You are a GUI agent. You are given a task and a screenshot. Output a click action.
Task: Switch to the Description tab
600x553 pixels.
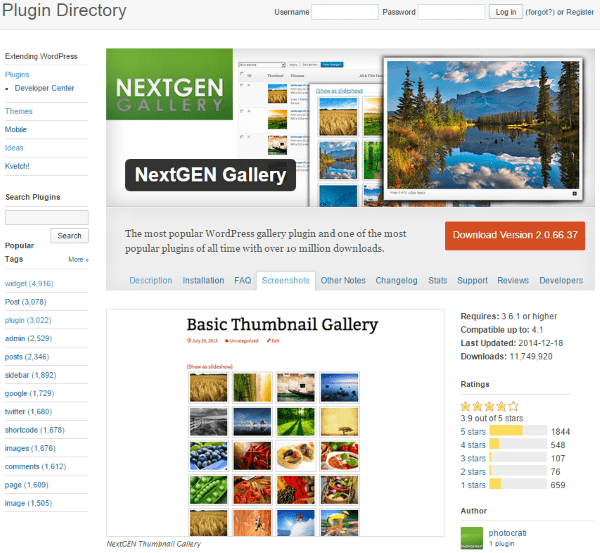pyautogui.click(x=151, y=281)
